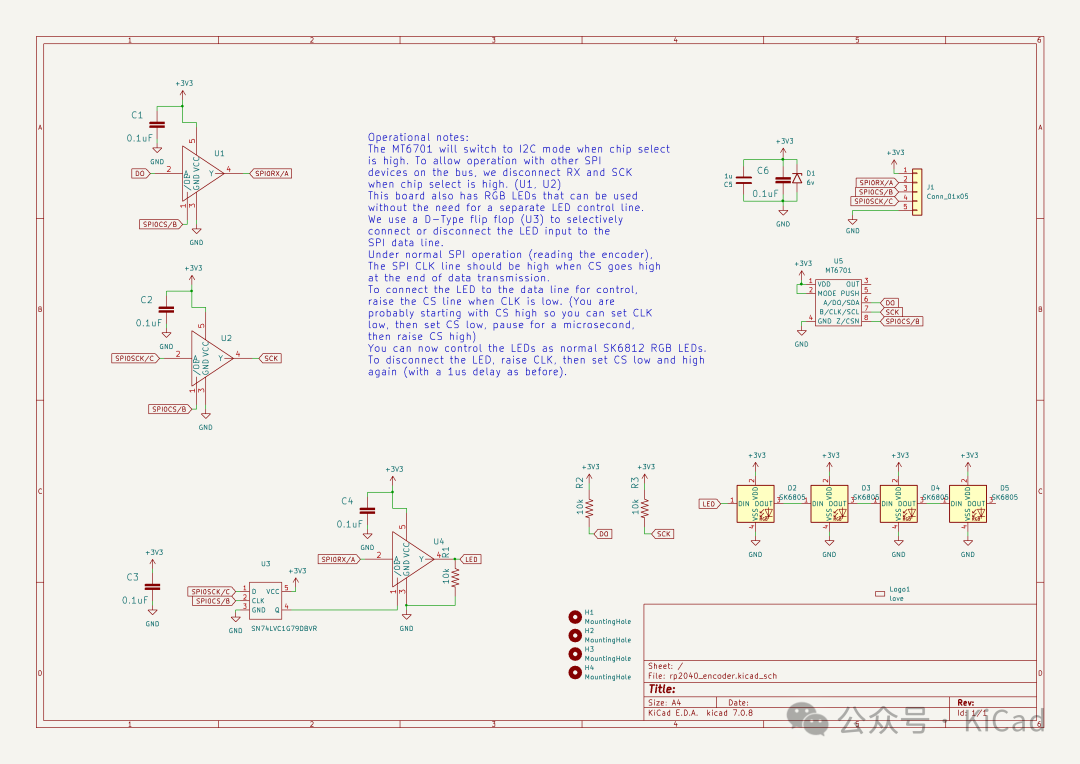
Task: Click the SPI0RX/A output label of U1
Action: pos(271,173)
